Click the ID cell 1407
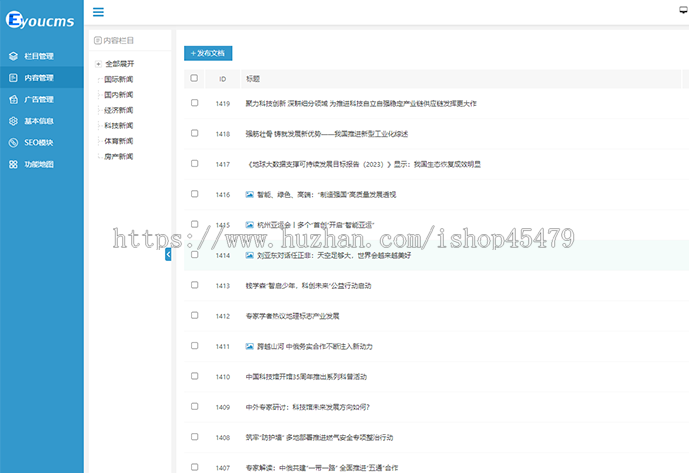This screenshot has width=689, height=473. click(x=223, y=467)
